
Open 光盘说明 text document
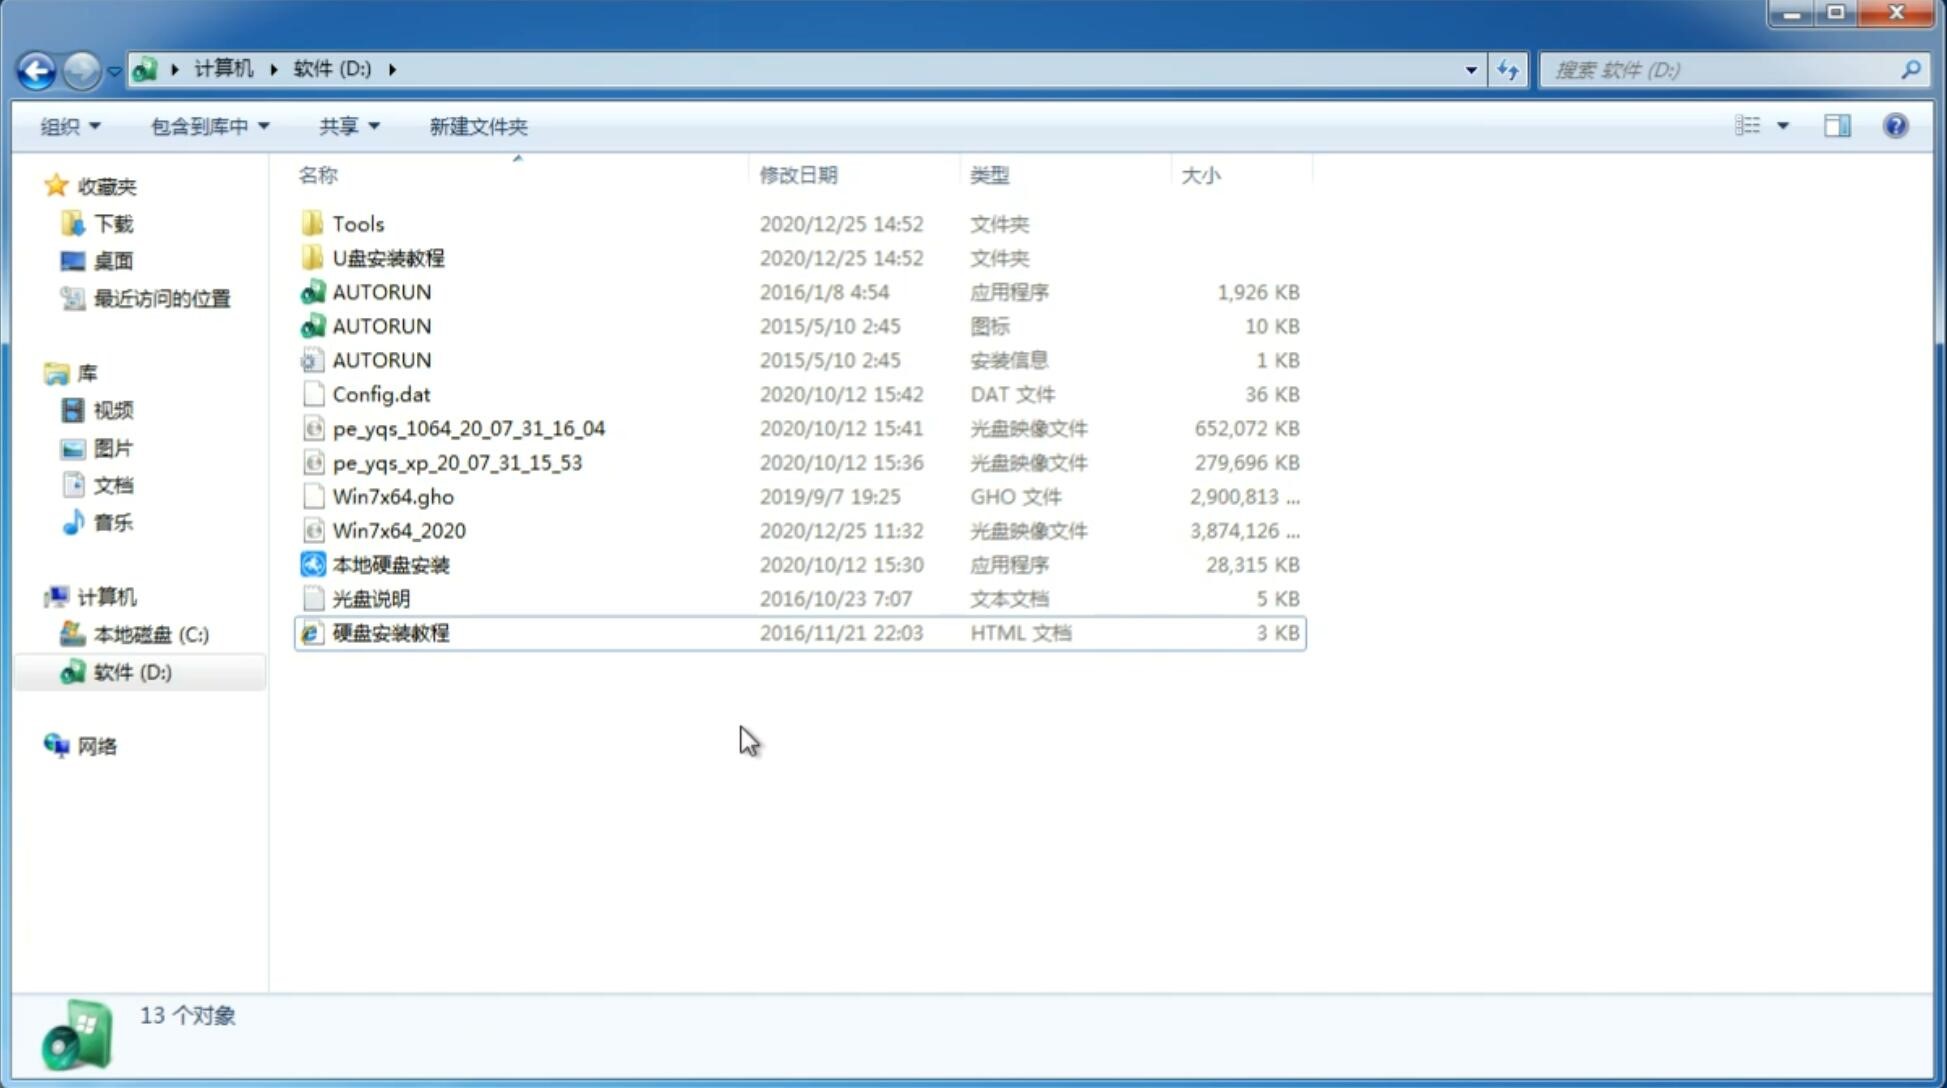click(x=370, y=599)
